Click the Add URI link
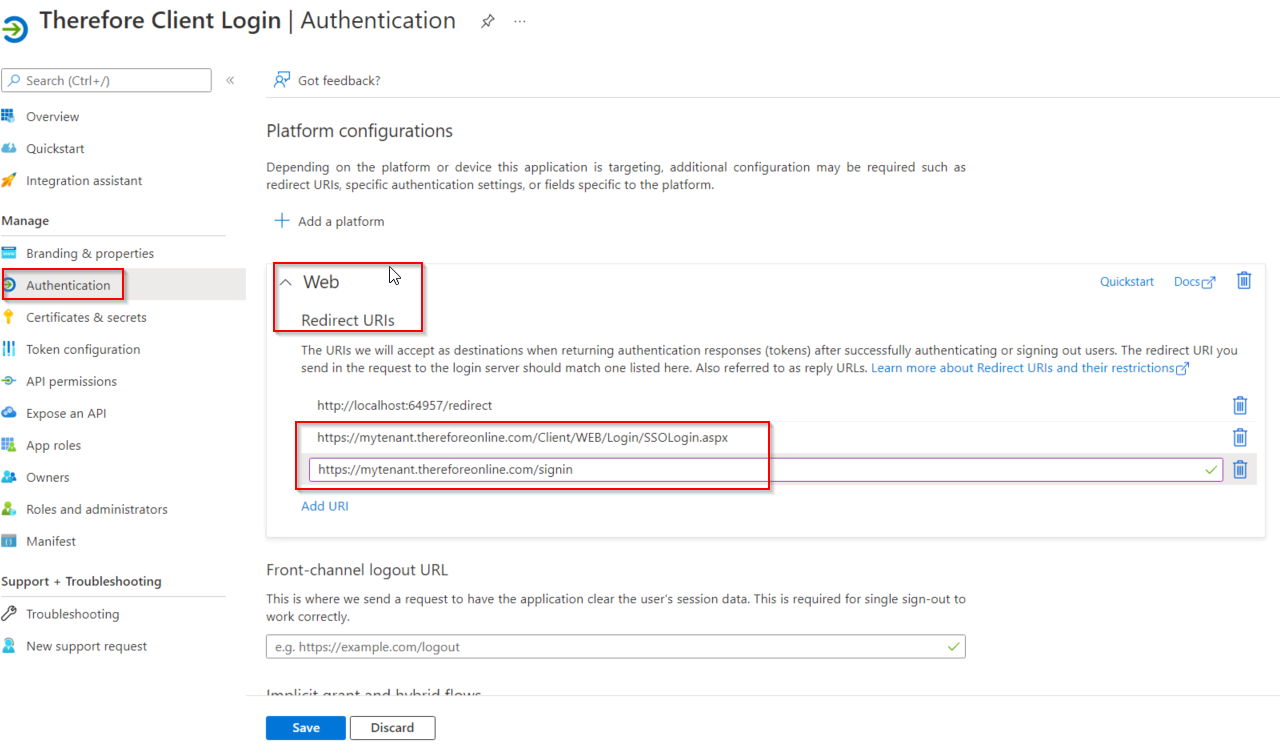The height and width of the screenshot is (753, 1280). 325,506
